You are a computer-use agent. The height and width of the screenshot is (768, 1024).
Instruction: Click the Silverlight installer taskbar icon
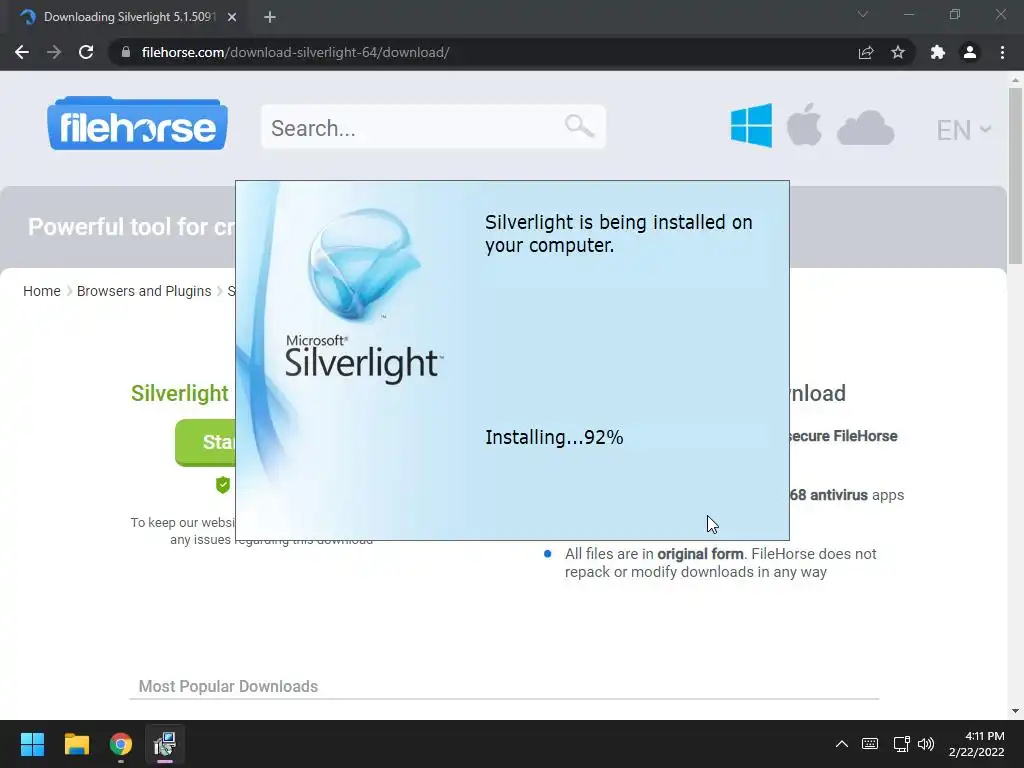[x=165, y=744]
